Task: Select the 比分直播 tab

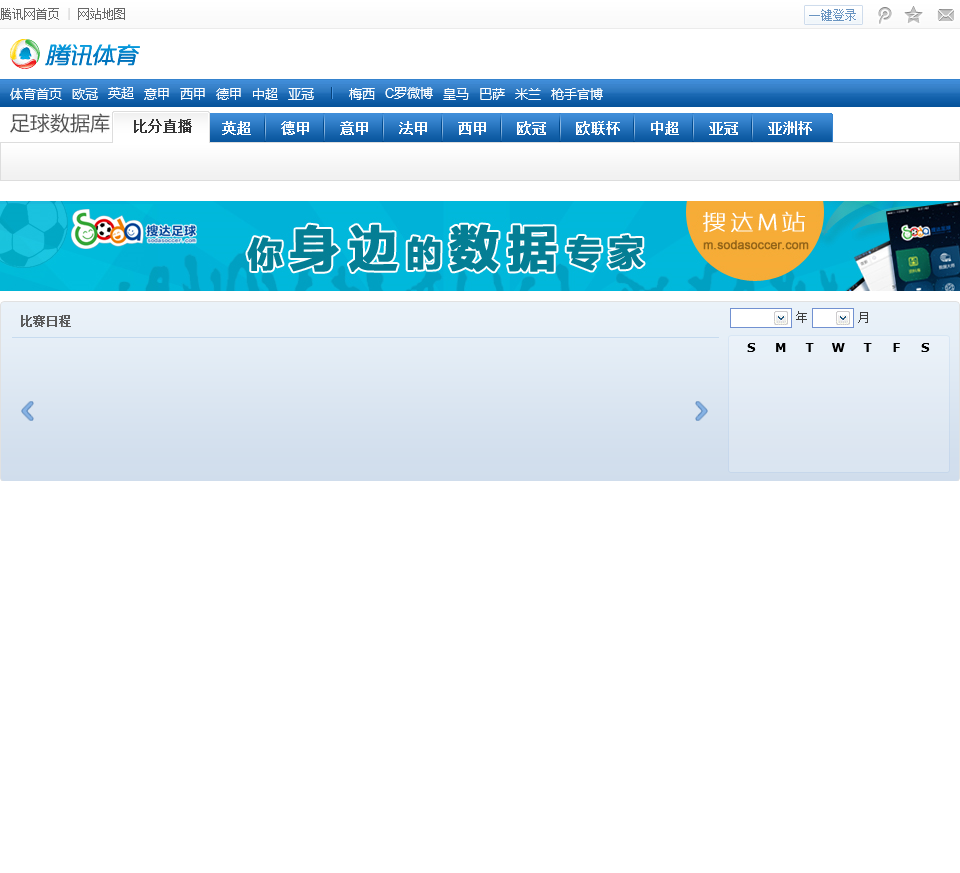Action: click(162, 127)
